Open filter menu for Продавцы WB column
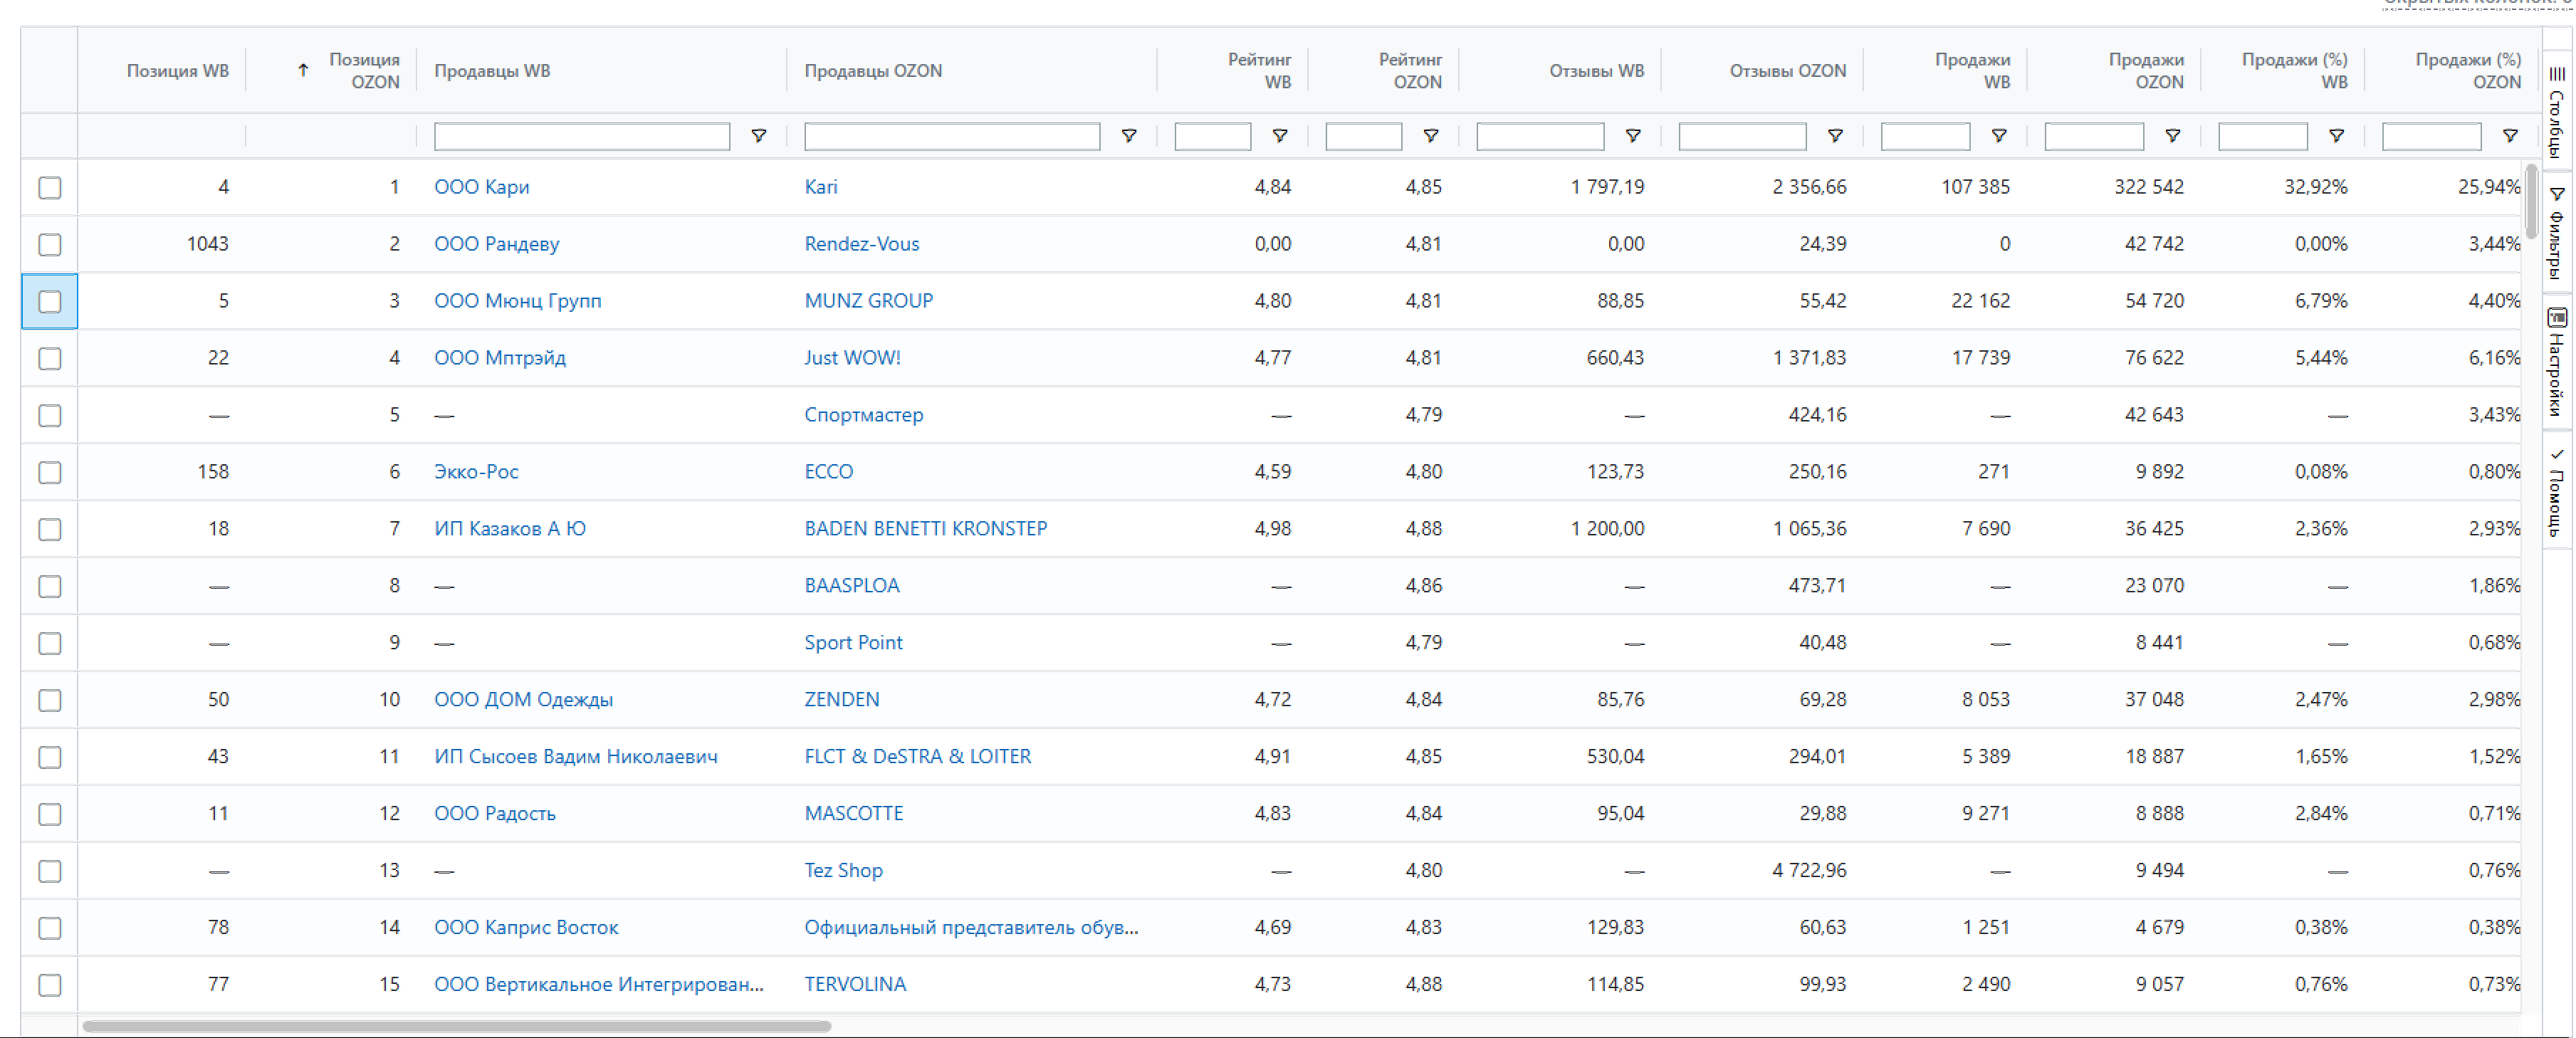The width and height of the screenshot is (2576, 1038). [x=759, y=136]
